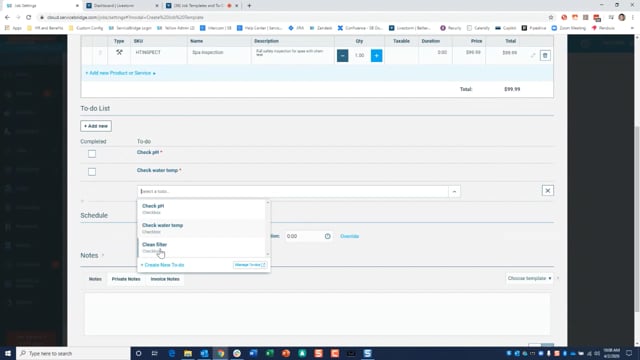This screenshot has width=640, height=360.
Task: Click 'Create New To-do' link
Action: [162, 265]
